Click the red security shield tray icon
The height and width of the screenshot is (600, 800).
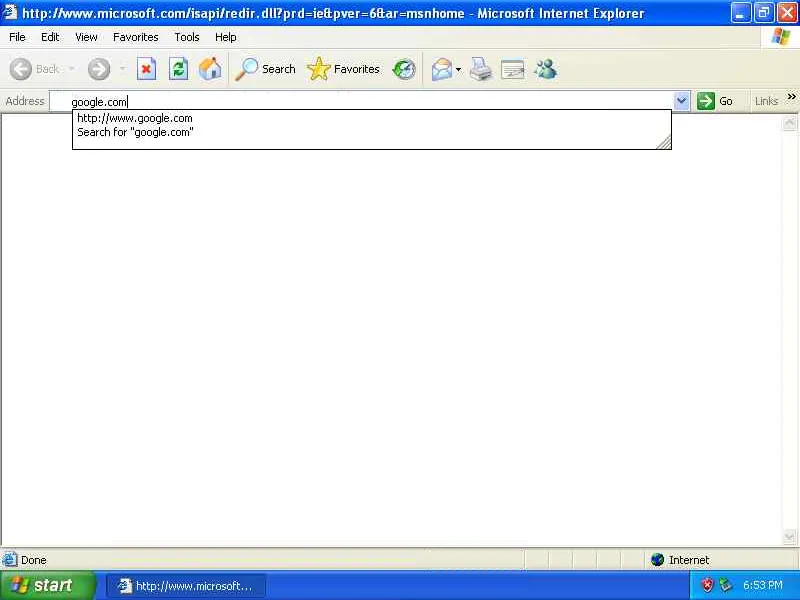coord(707,585)
